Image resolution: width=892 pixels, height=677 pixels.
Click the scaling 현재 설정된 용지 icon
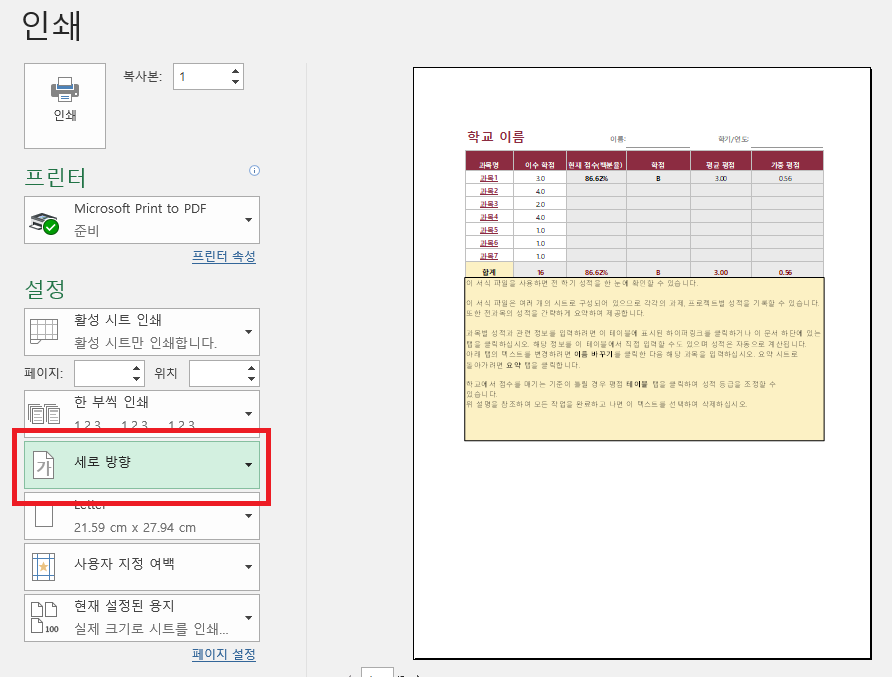coord(44,617)
